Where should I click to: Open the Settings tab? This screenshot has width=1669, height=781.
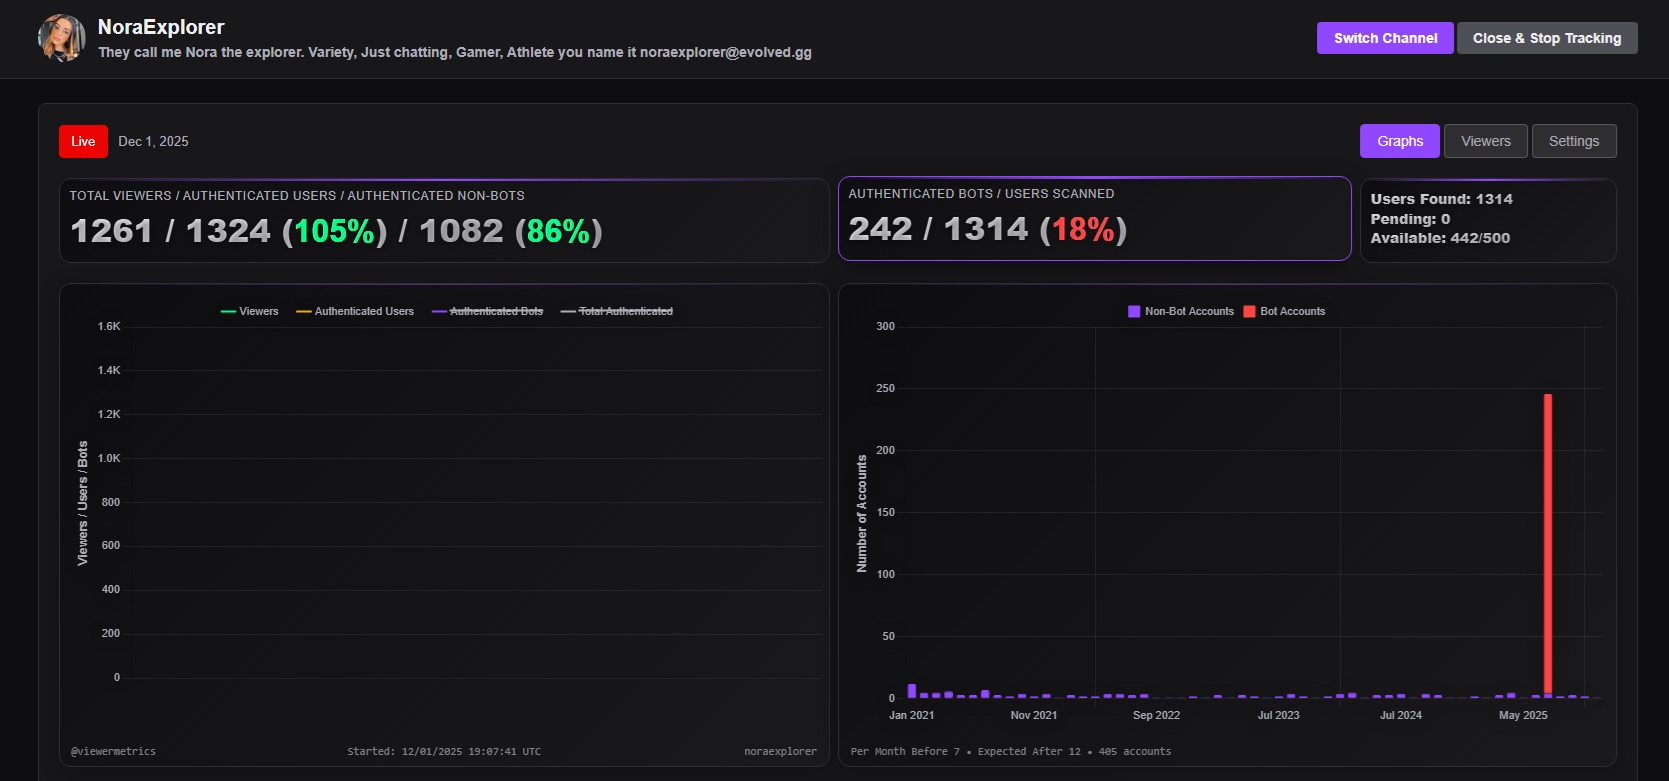click(x=1574, y=141)
